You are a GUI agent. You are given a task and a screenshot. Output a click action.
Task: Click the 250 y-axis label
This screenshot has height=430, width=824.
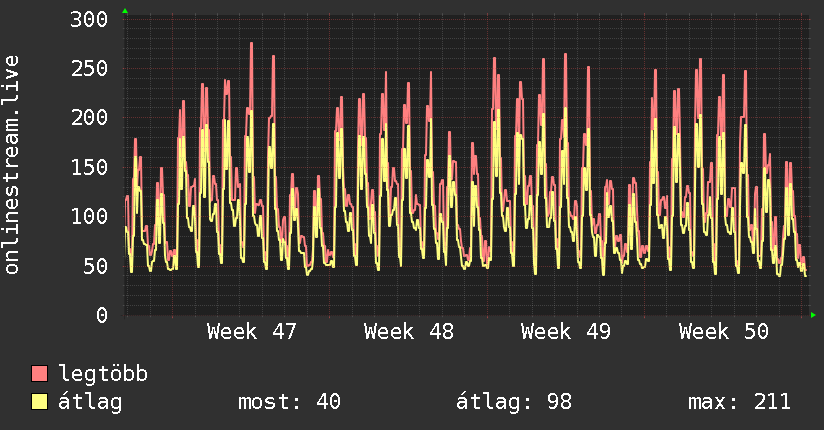coord(89,68)
